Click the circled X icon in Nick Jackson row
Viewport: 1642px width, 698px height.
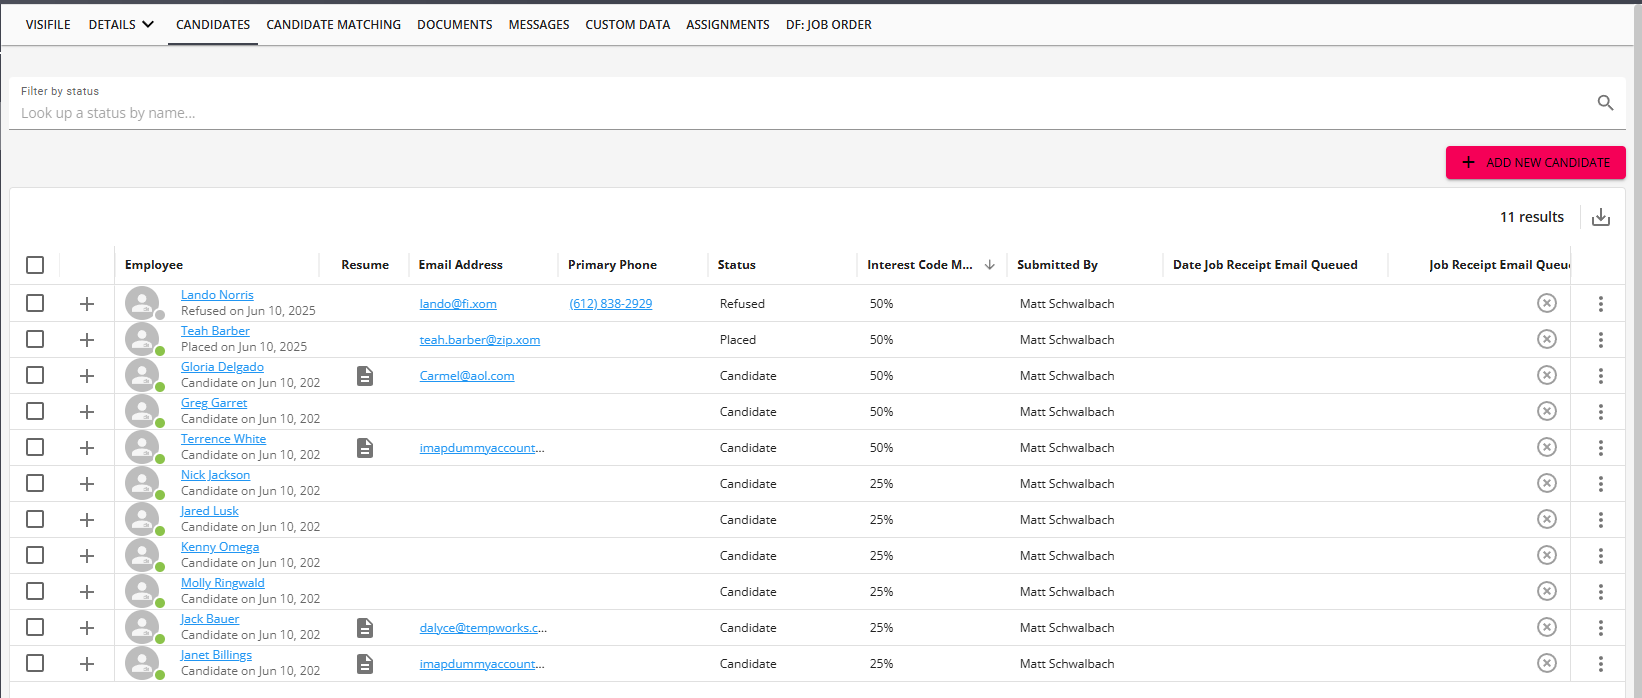point(1547,483)
